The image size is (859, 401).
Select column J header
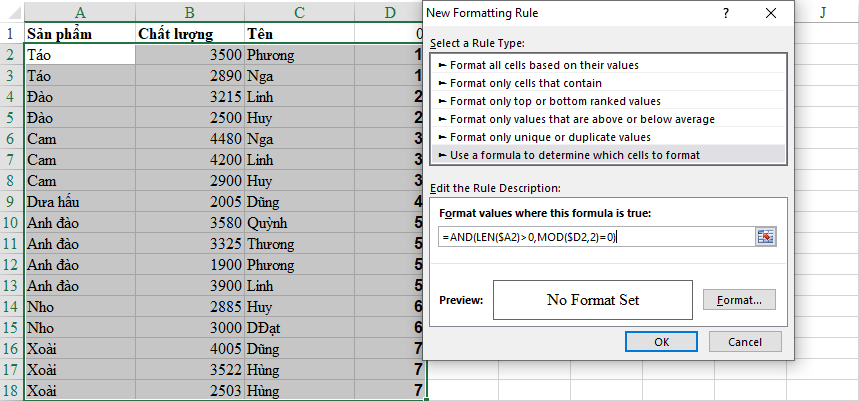coord(823,12)
